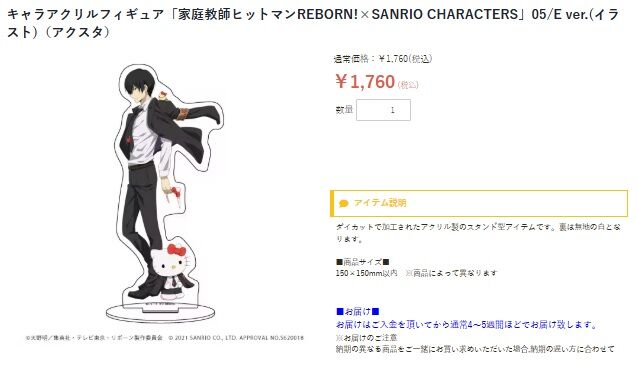637x372 pixels.
Task: Click the 通常価格 ¥1,760 price line
Action: coord(383,59)
